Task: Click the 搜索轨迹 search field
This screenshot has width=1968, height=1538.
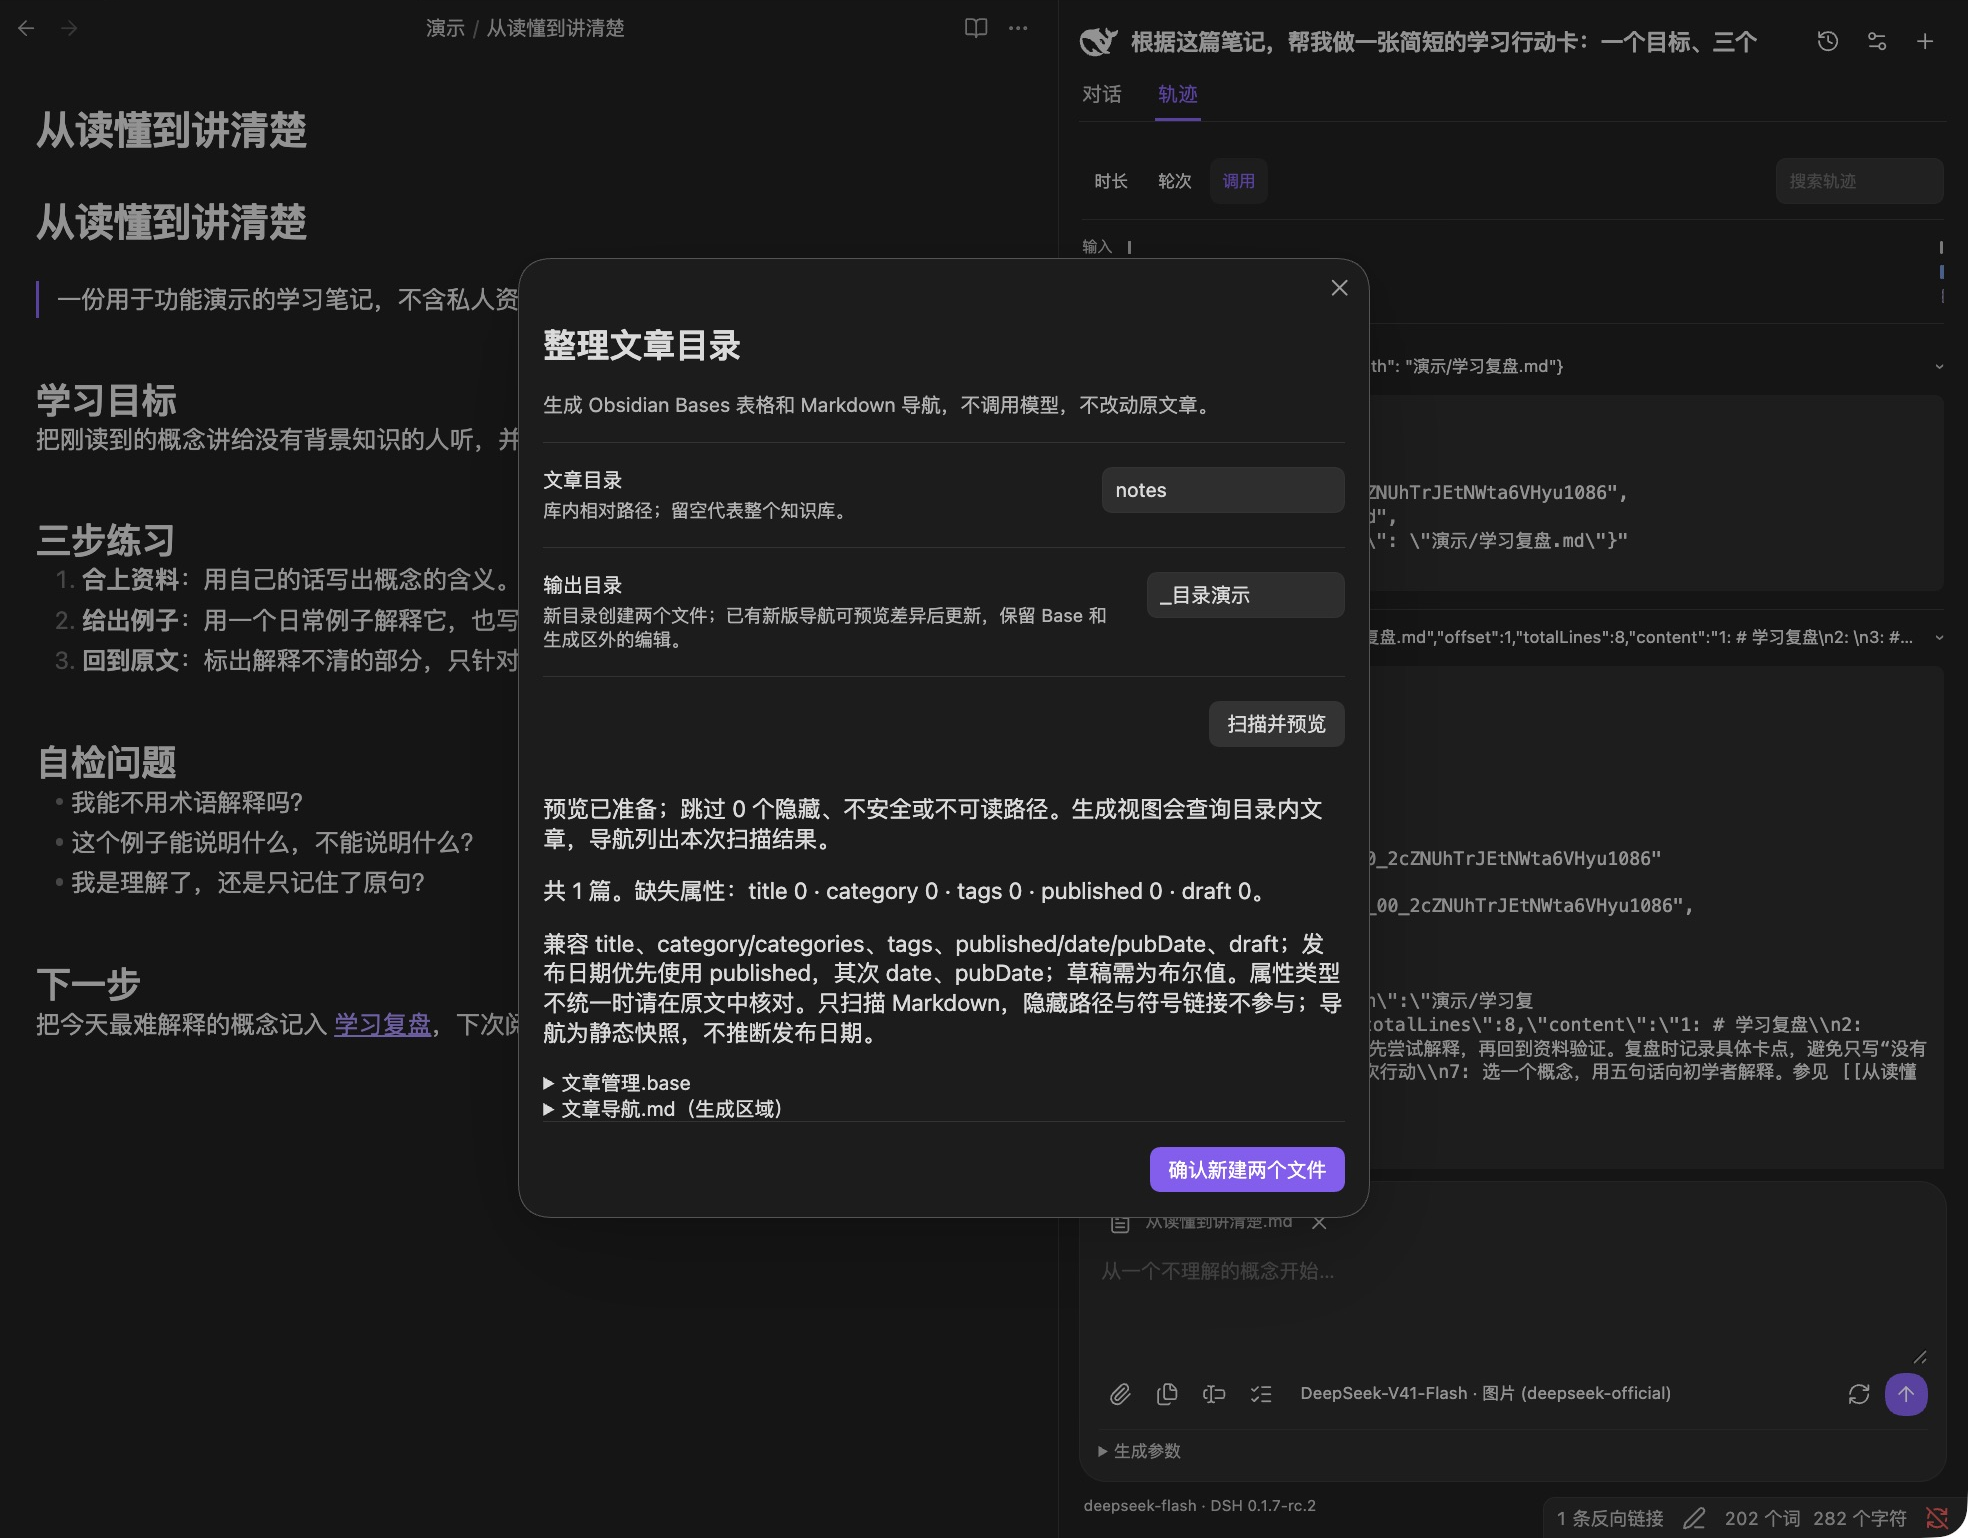Action: coord(1860,181)
